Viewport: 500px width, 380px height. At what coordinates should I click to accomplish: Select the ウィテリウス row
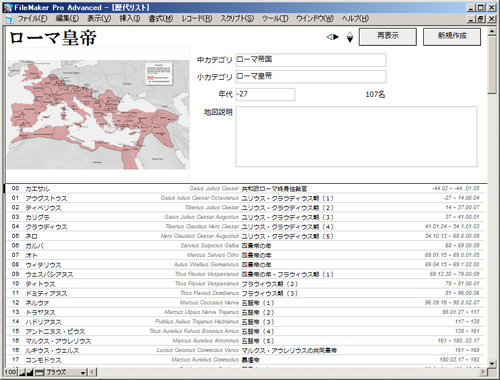(246, 265)
